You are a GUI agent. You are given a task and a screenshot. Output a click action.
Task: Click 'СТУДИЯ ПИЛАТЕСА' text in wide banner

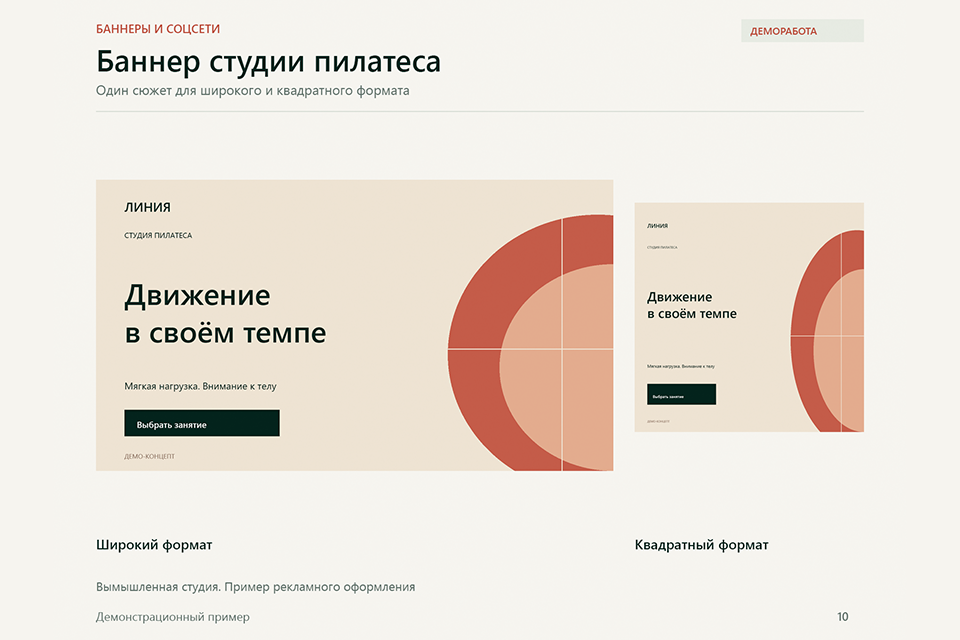coord(158,235)
